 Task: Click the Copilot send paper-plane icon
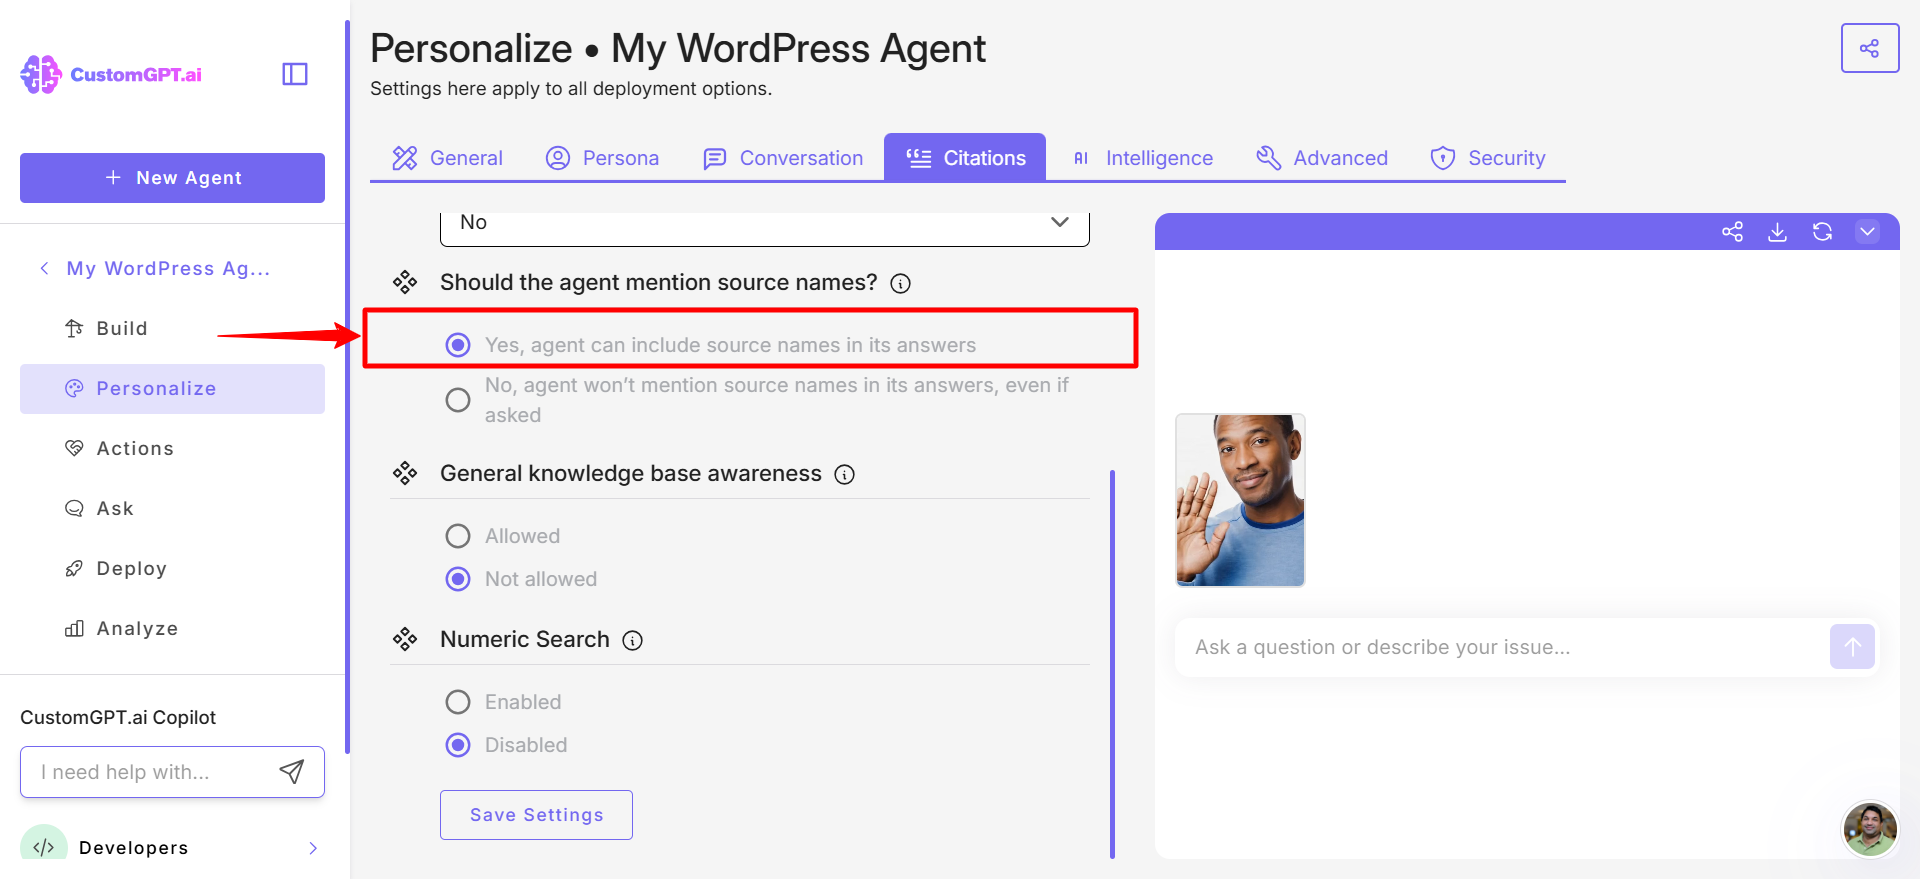[x=291, y=772]
